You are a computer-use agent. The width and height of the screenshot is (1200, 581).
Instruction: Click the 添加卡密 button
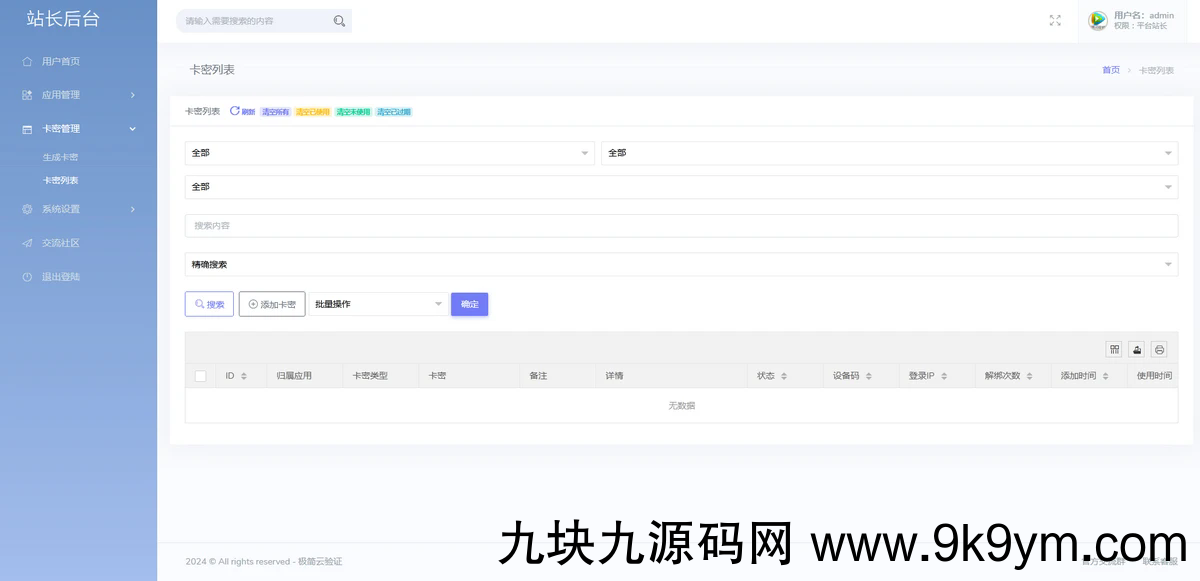point(272,304)
